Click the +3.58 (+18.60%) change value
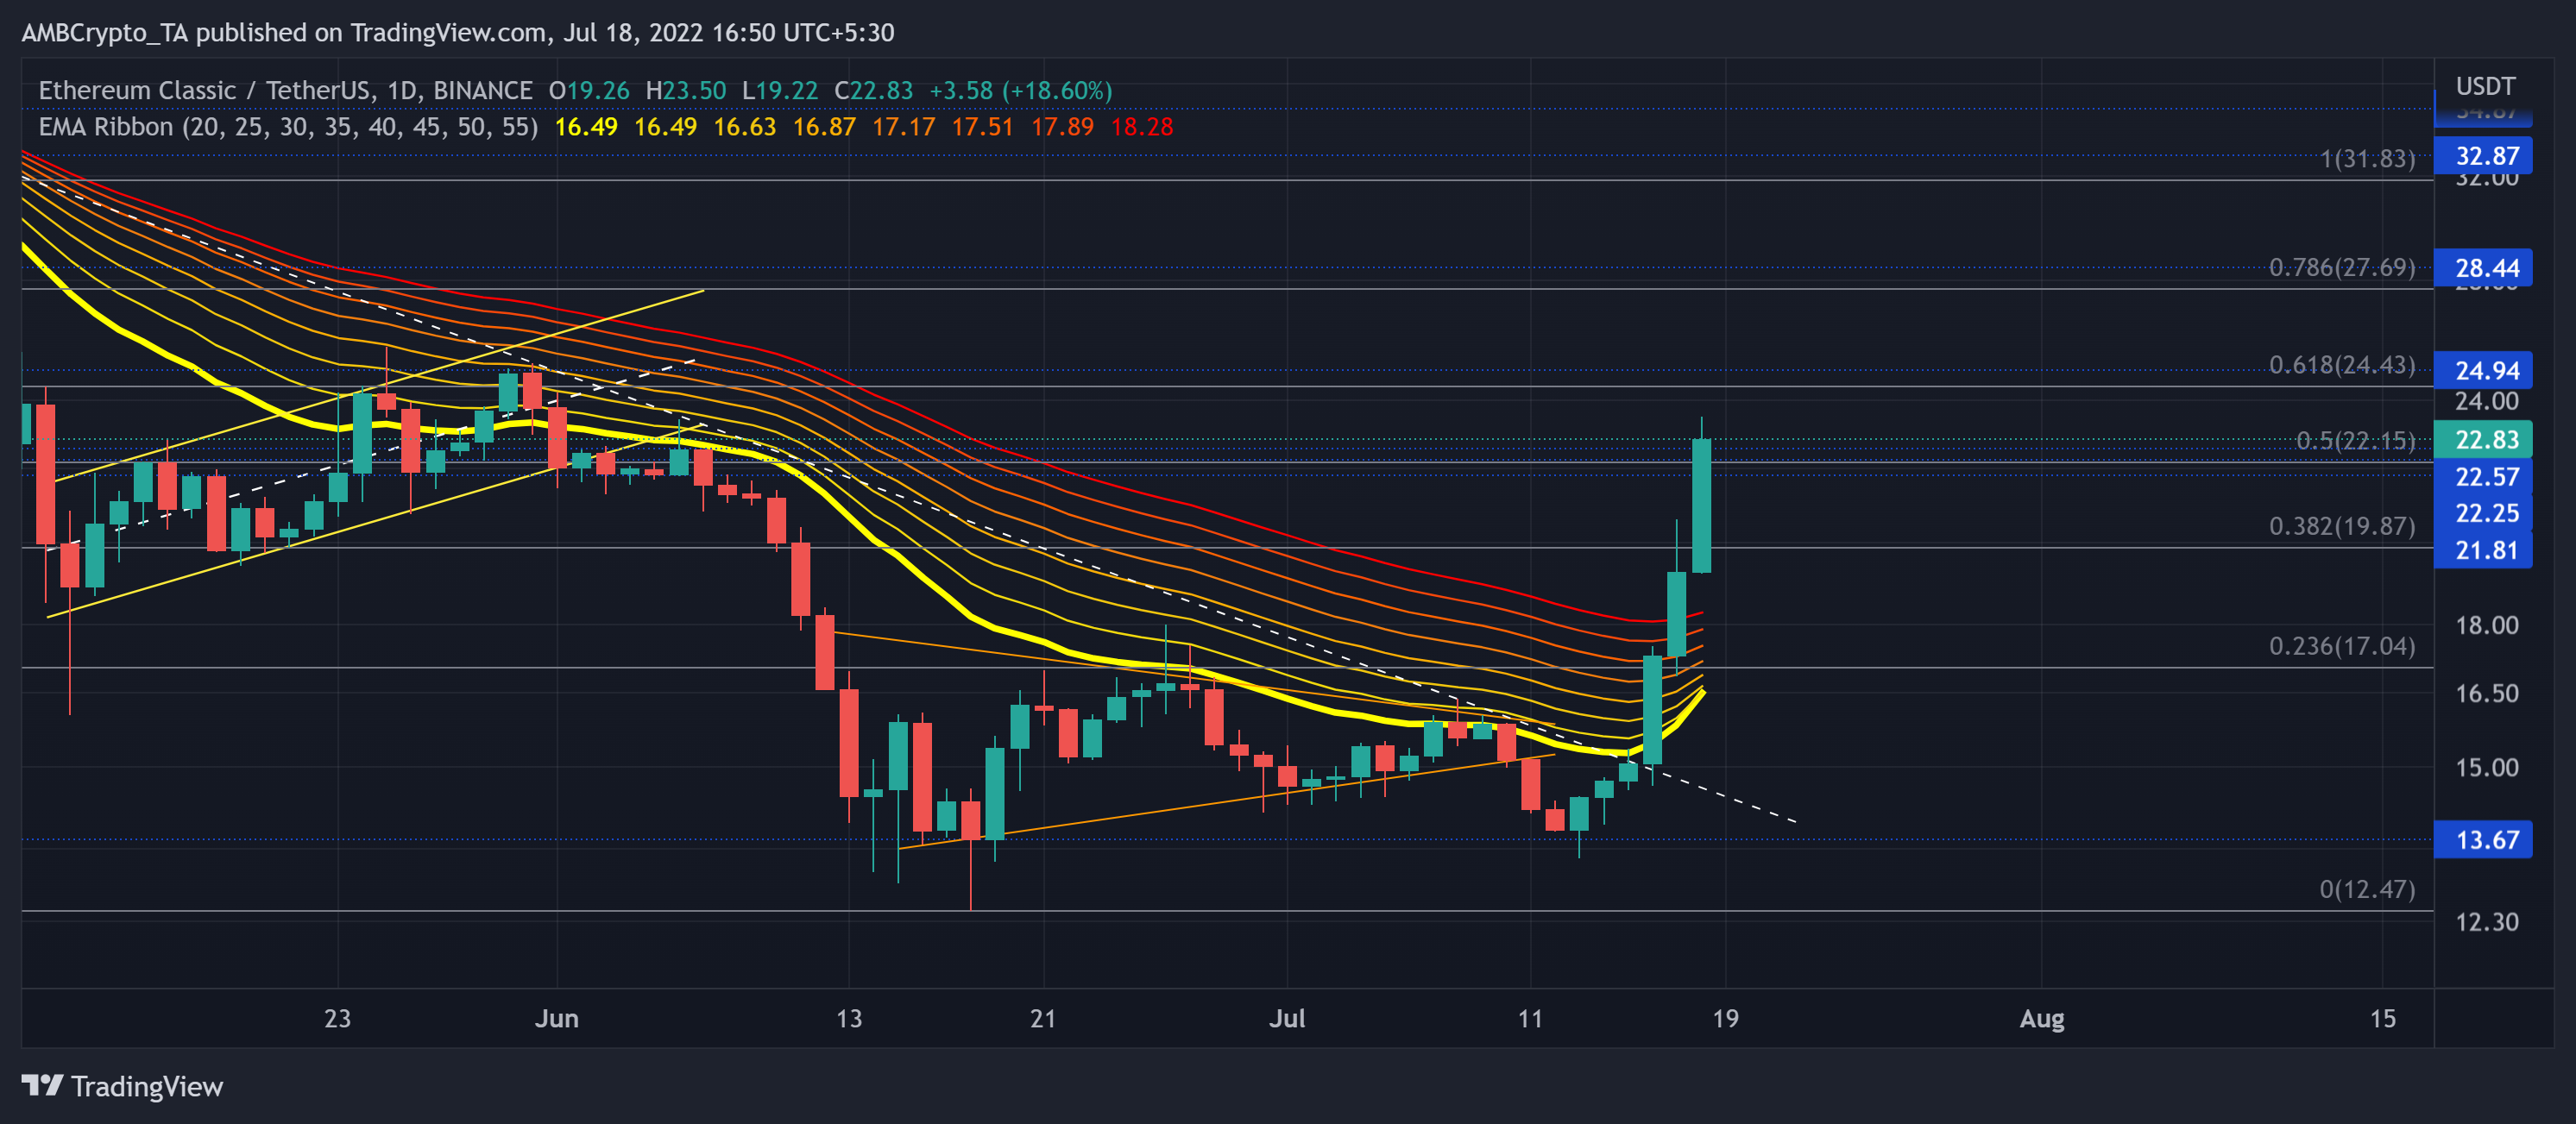Image resolution: width=2576 pixels, height=1124 pixels. [x=1020, y=90]
